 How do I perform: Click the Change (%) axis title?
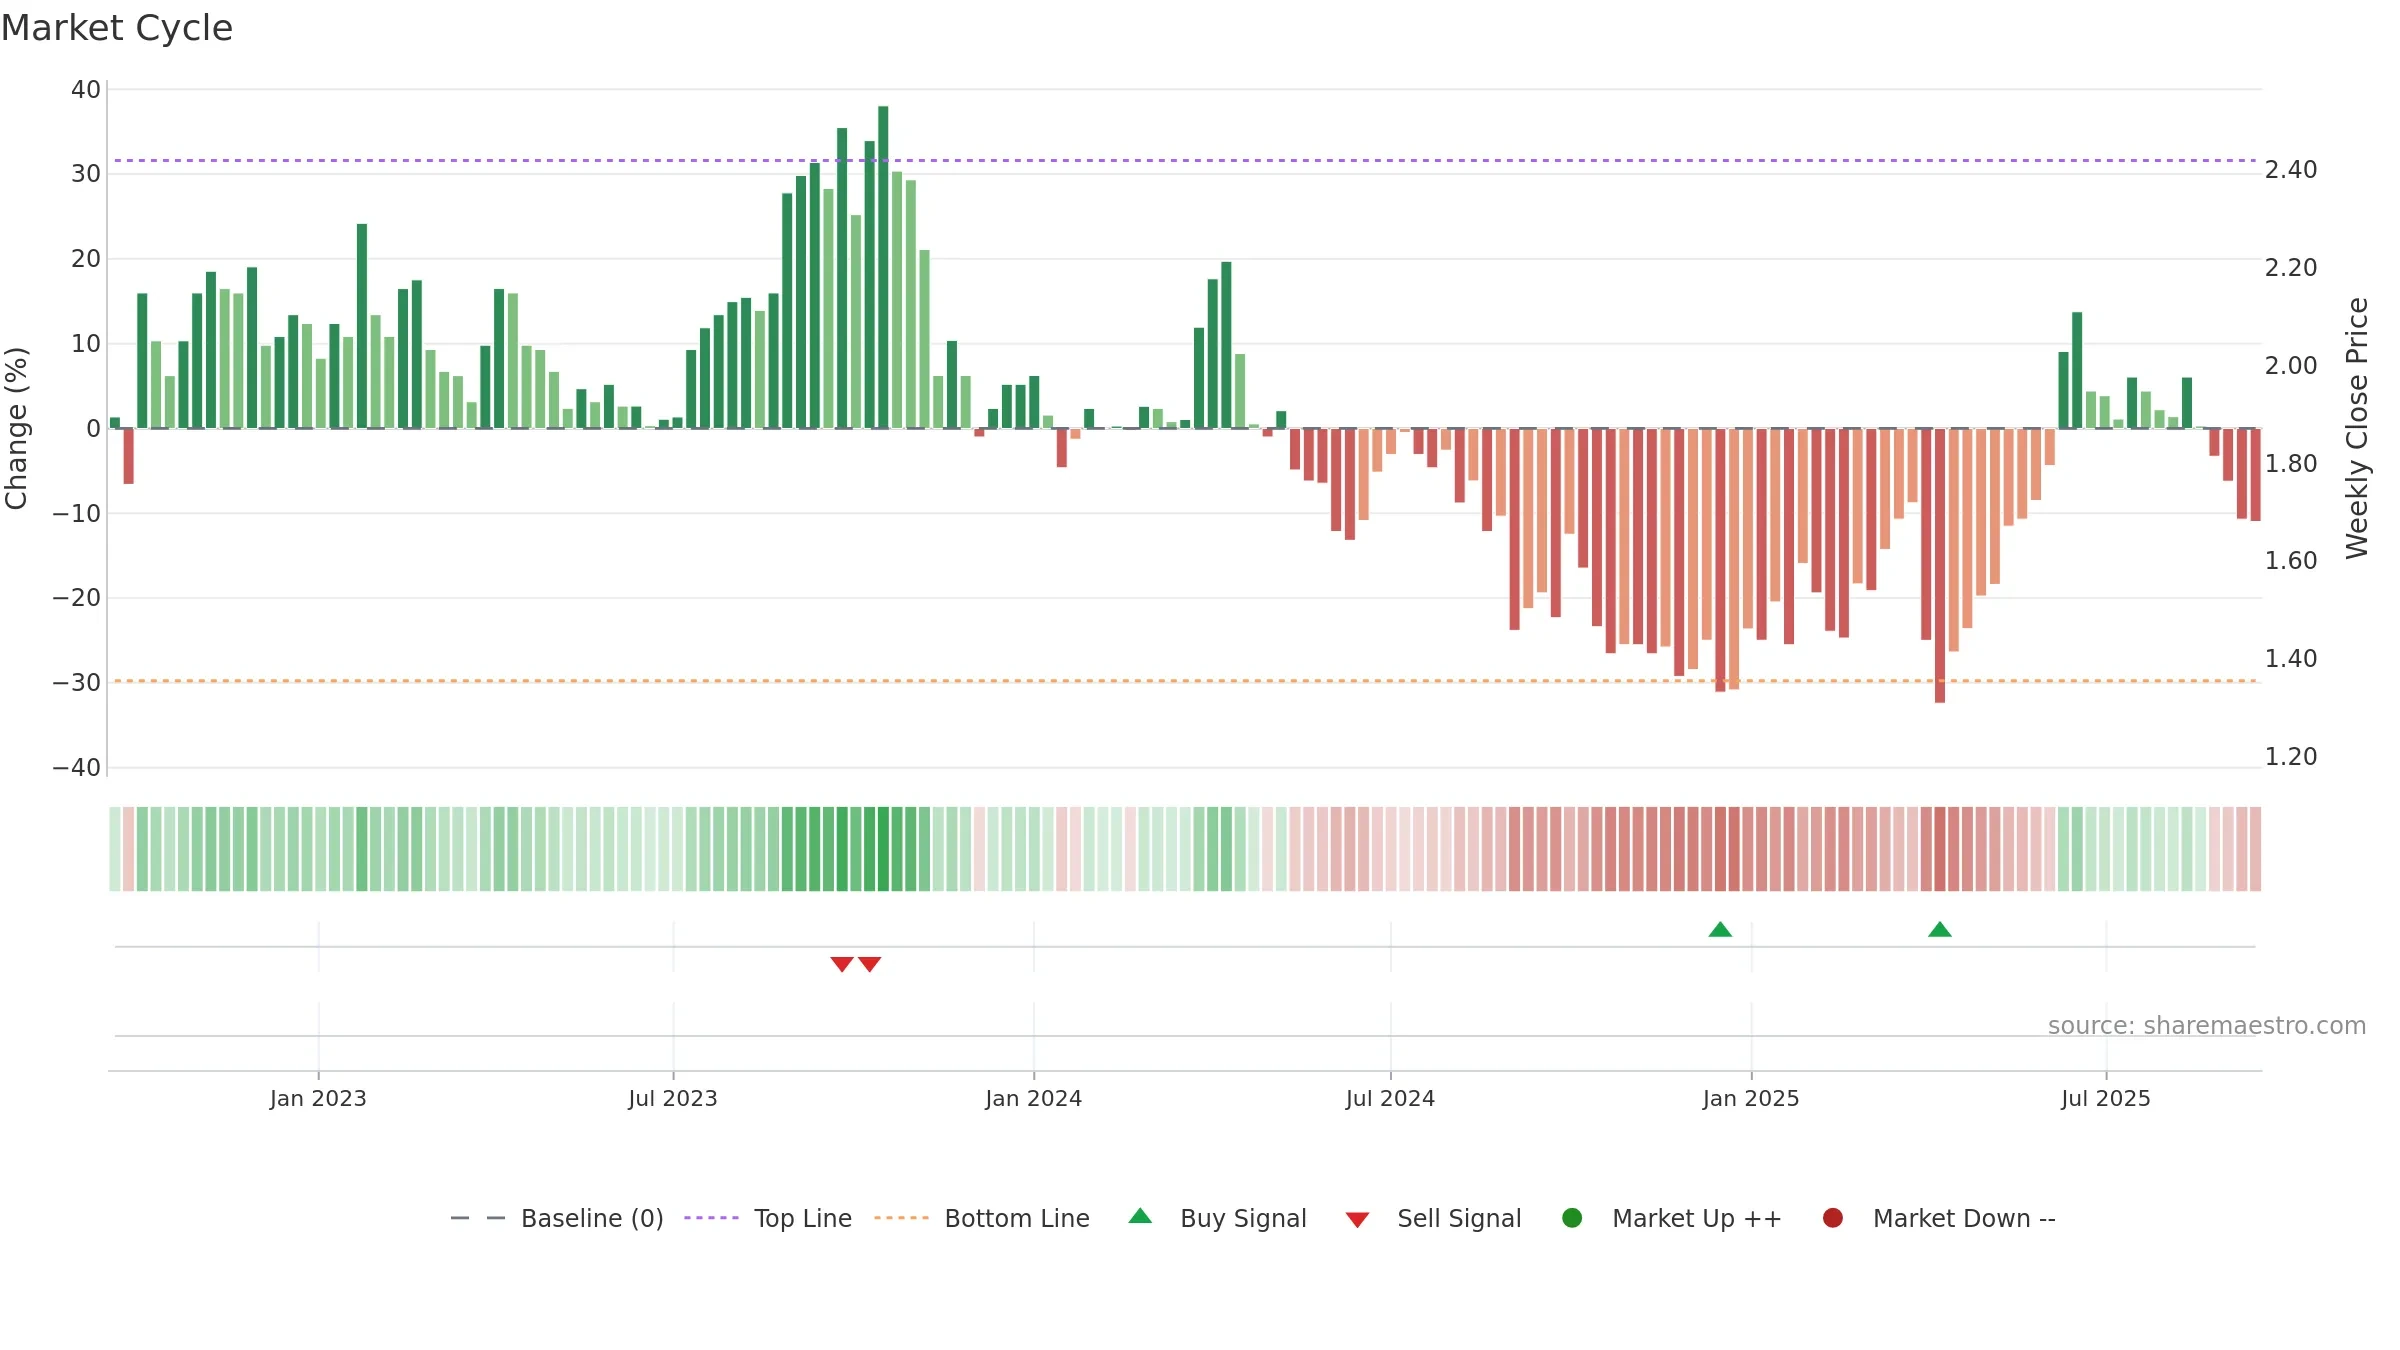[16, 428]
